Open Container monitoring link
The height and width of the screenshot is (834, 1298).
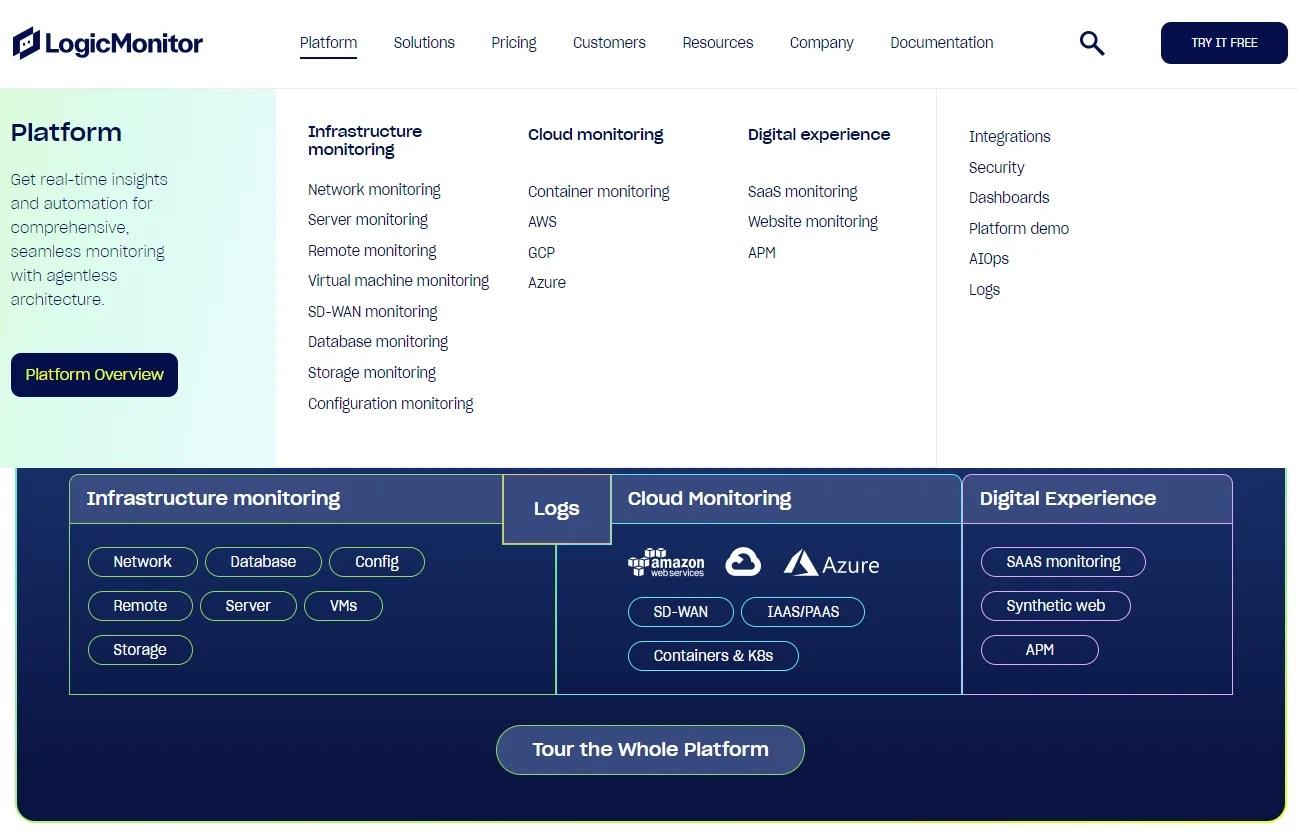tap(599, 192)
